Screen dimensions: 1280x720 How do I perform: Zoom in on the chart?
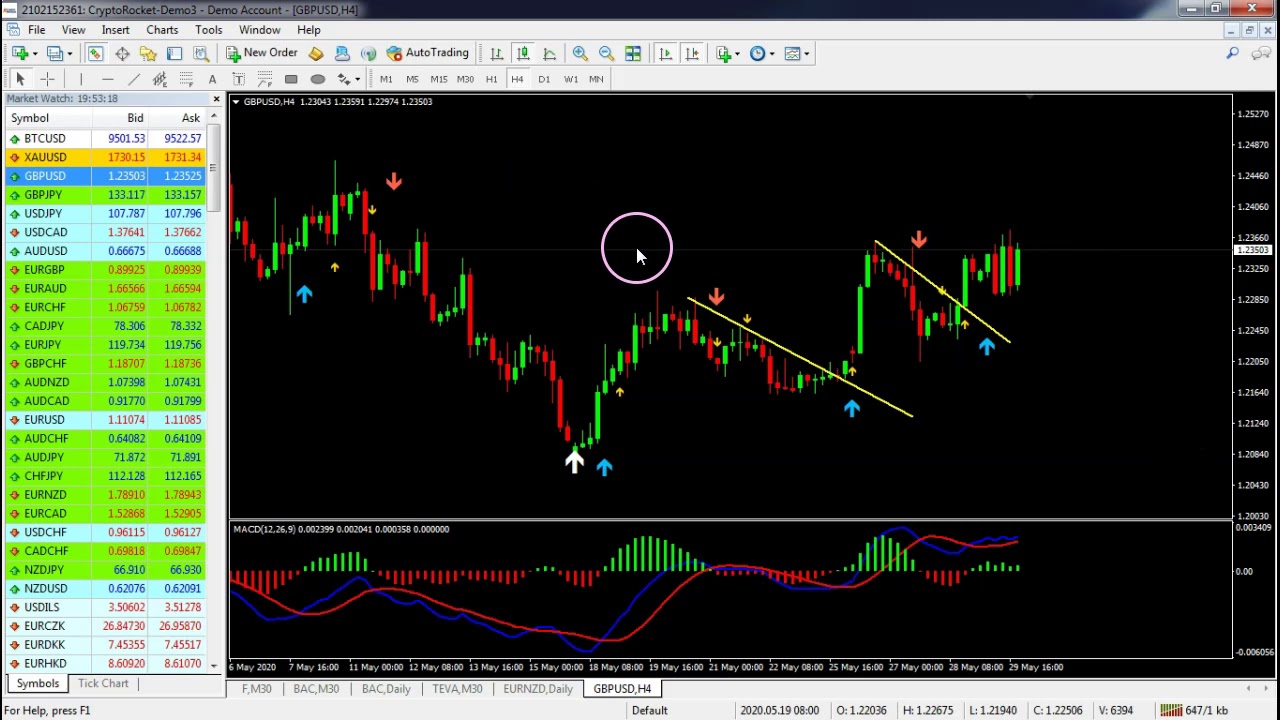580,53
